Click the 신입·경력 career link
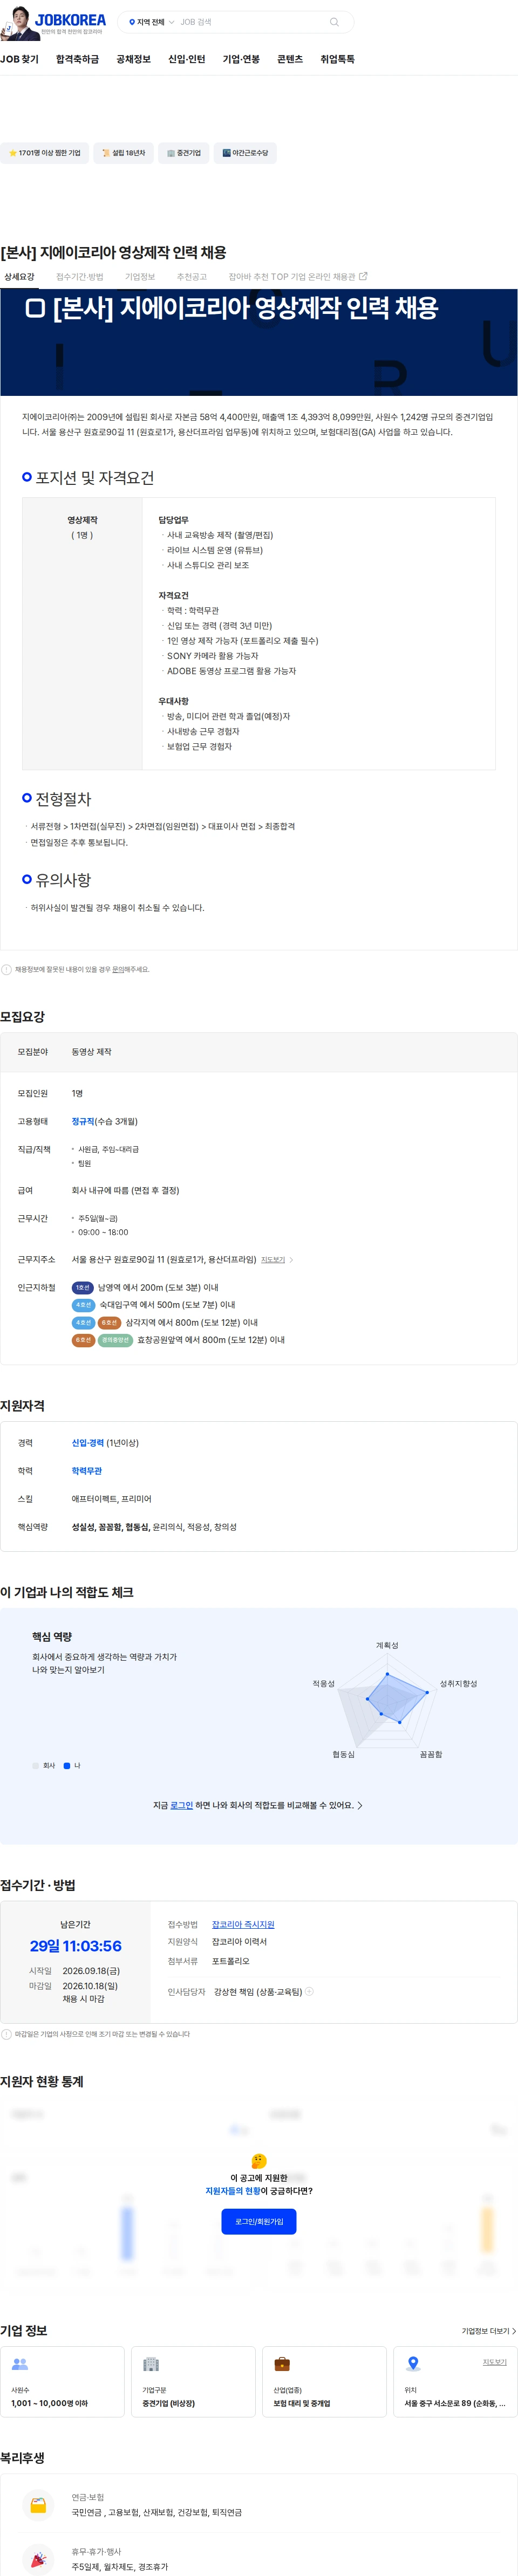The height and width of the screenshot is (2576, 518). [x=88, y=1442]
